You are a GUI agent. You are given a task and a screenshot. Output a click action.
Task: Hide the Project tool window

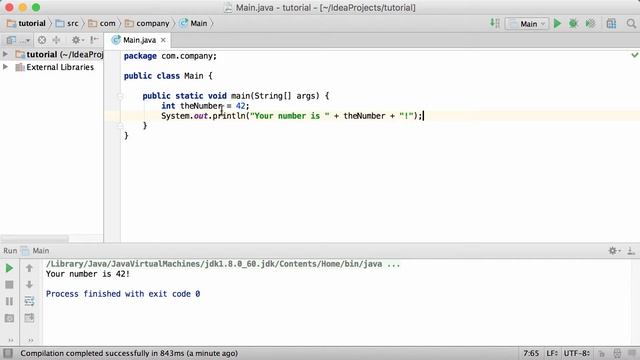94,40
